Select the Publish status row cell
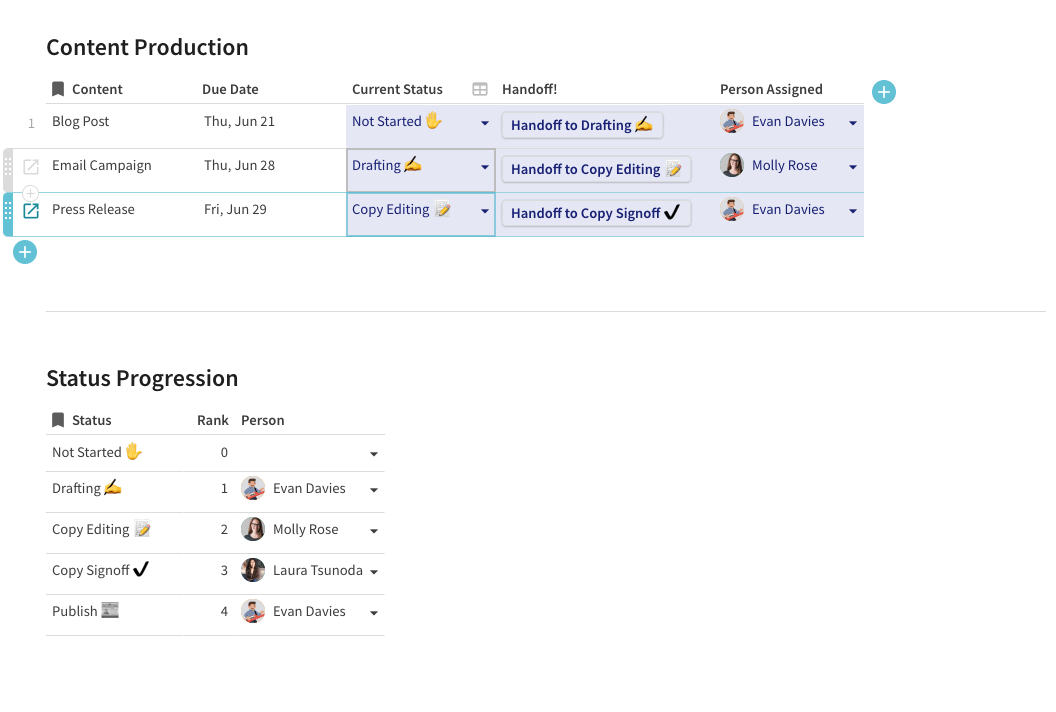Viewport: 1056px width, 712px height. click(75, 611)
